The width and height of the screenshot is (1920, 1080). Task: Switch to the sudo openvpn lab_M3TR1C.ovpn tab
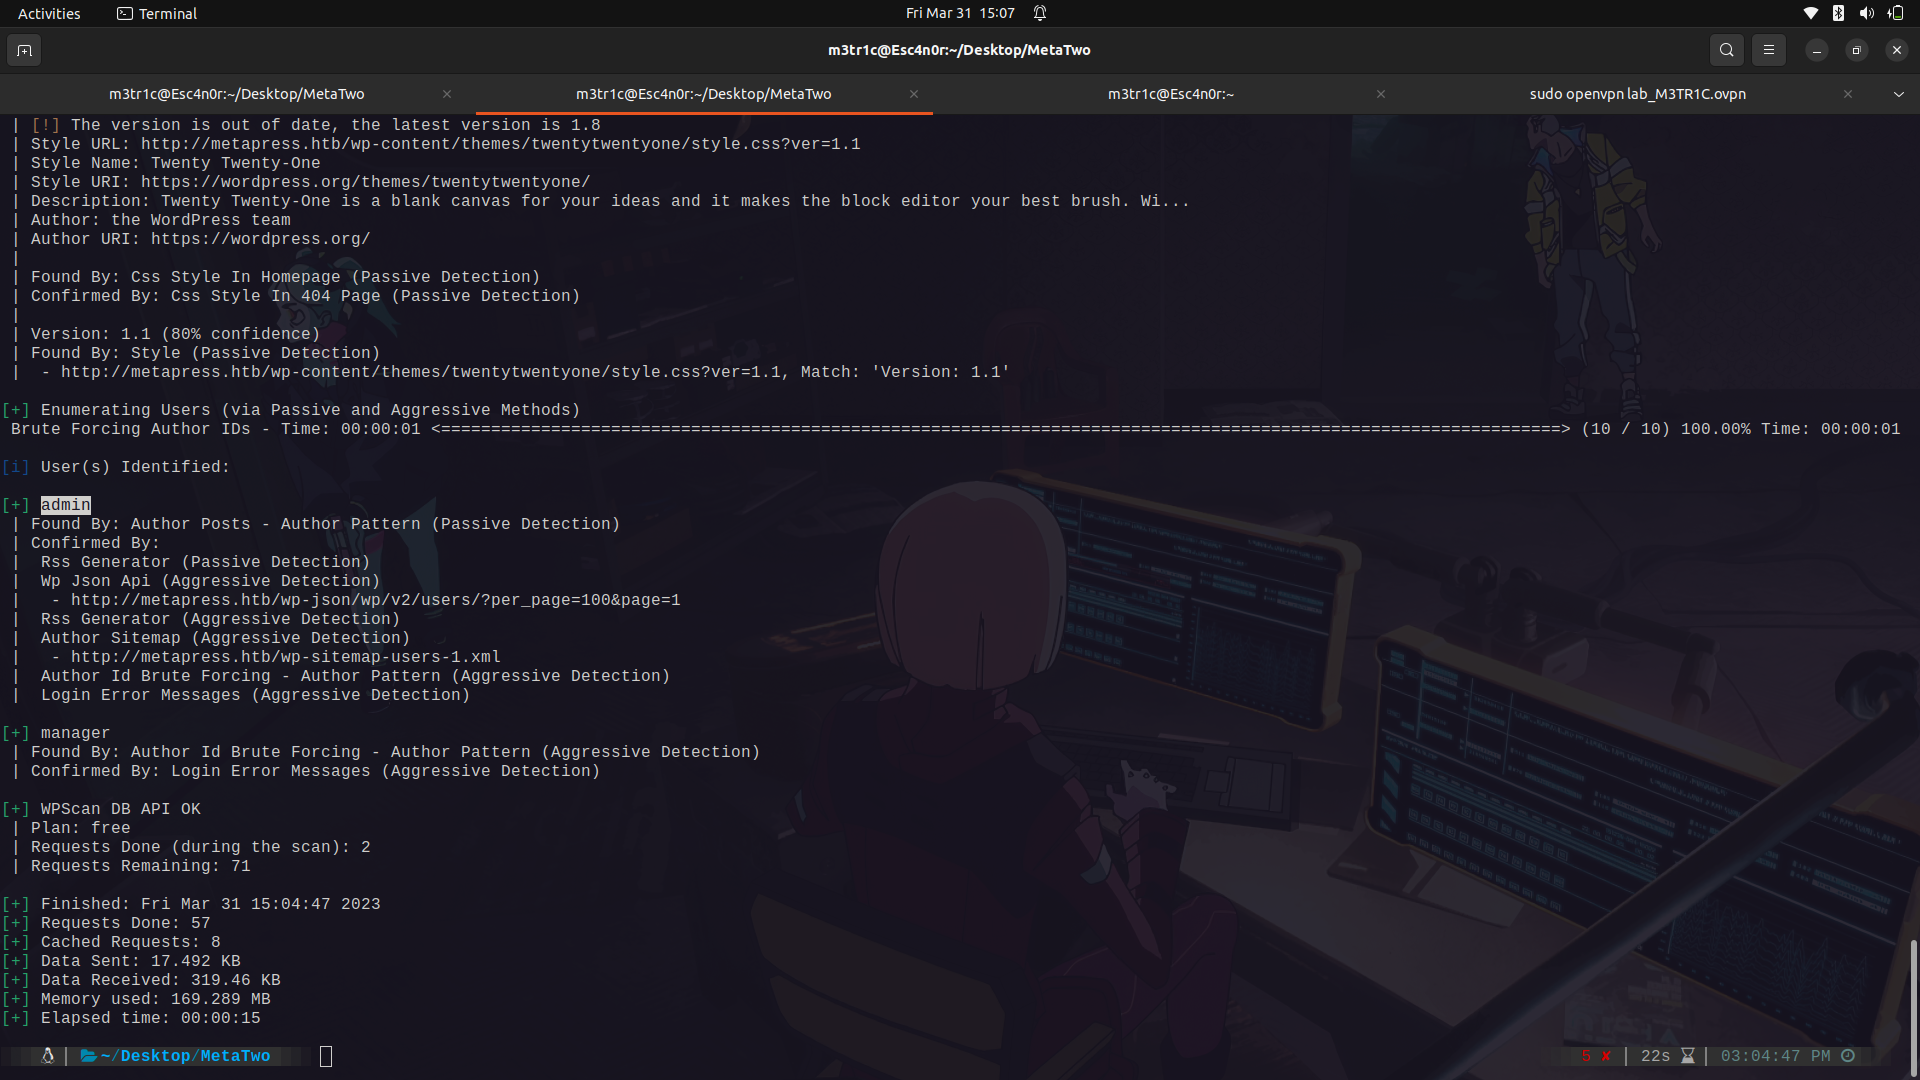pyautogui.click(x=1637, y=93)
